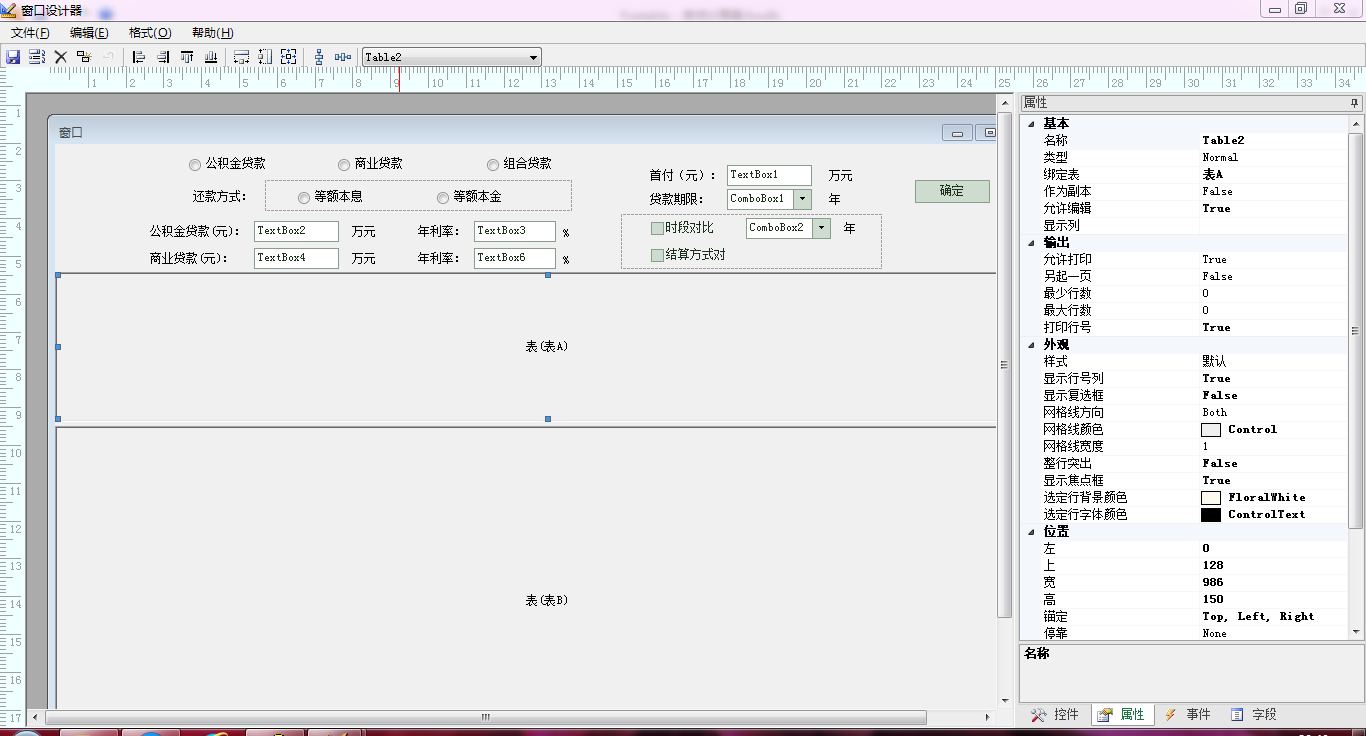Image resolution: width=1366 pixels, height=736 pixels.
Task: Click the Align Top edges toolbar icon
Action: coord(187,57)
